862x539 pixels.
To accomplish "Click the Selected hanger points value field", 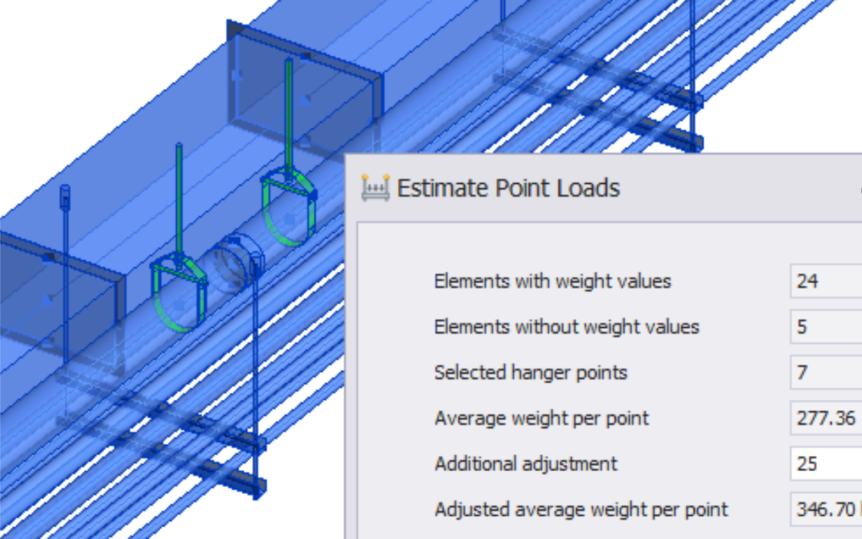I will pyautogui.click(x=825, y=373).
